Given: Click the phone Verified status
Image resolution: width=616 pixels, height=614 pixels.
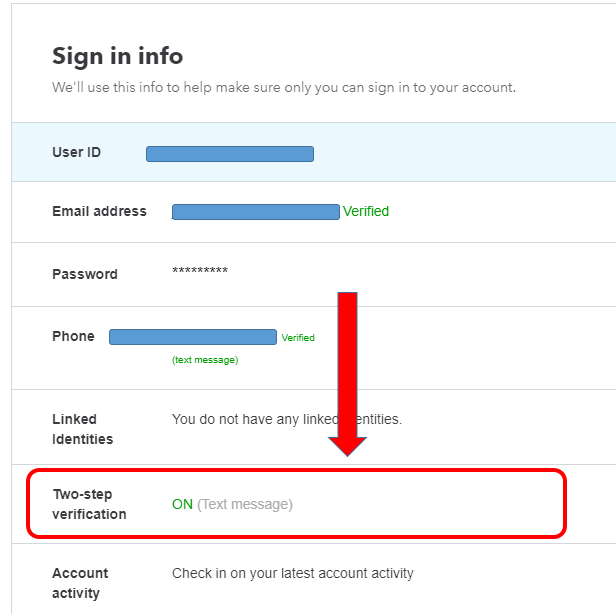Looking at the screenshot, I should point(298,338).
